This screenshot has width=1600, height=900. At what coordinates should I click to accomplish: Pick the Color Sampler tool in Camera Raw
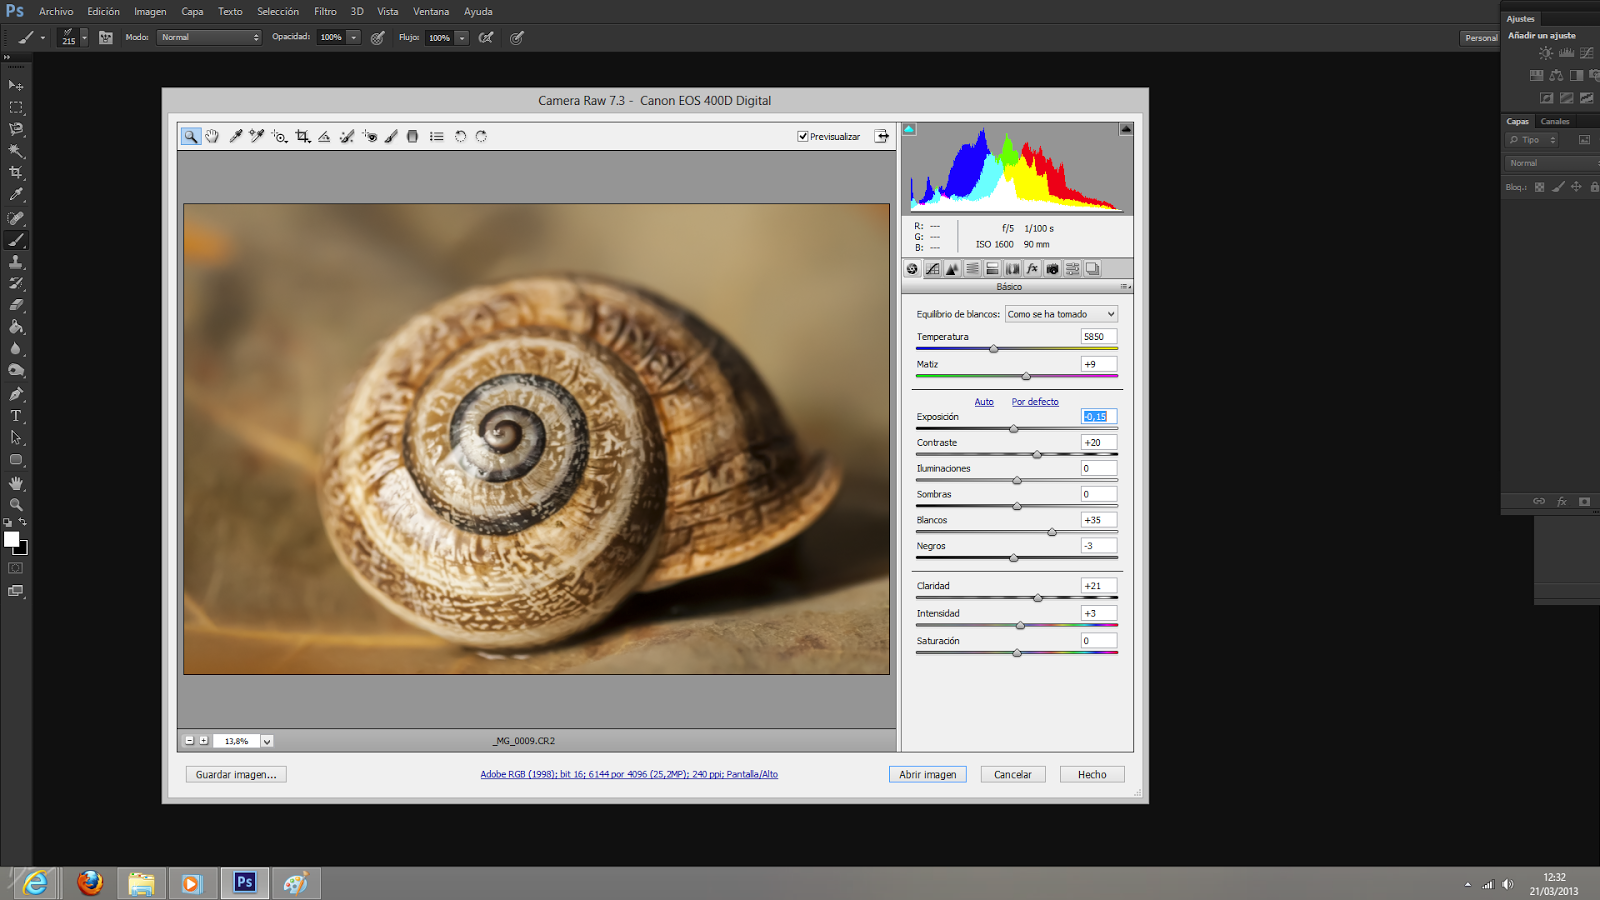coord(257,136)
